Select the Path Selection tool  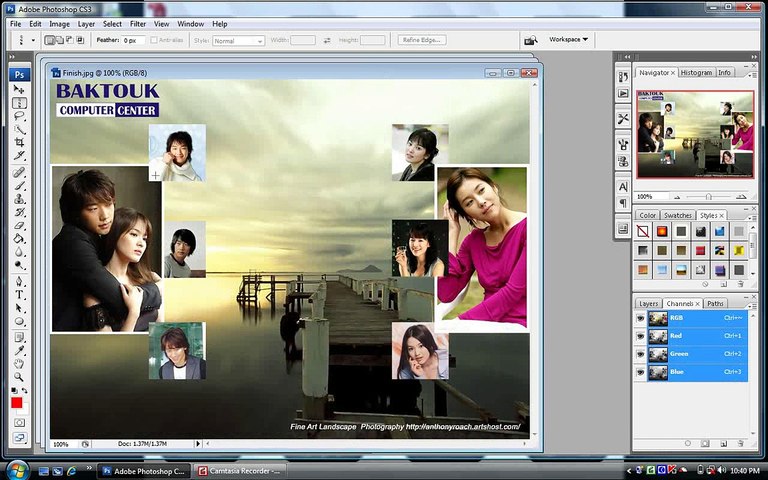point(19,308)
